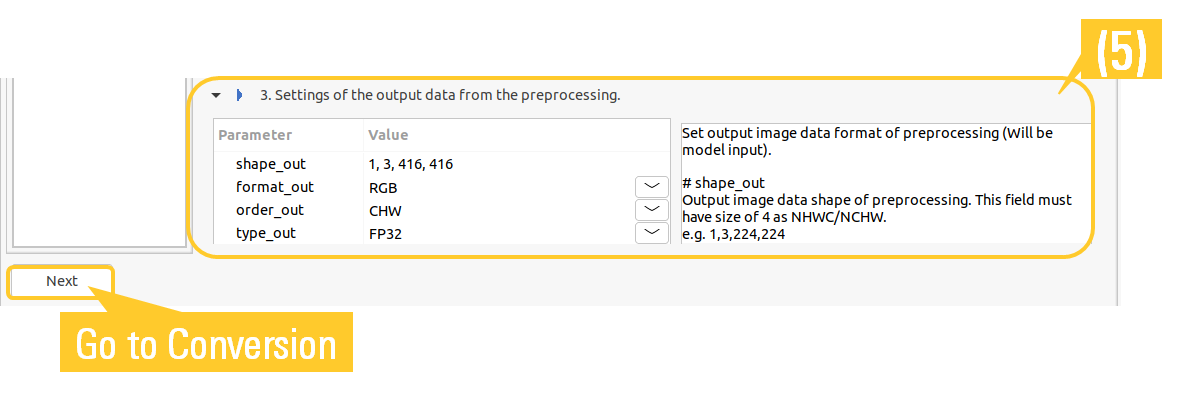1181x395 pixels.
Task: Click the Go to Conversion callout label
Action: coord(206,344)
